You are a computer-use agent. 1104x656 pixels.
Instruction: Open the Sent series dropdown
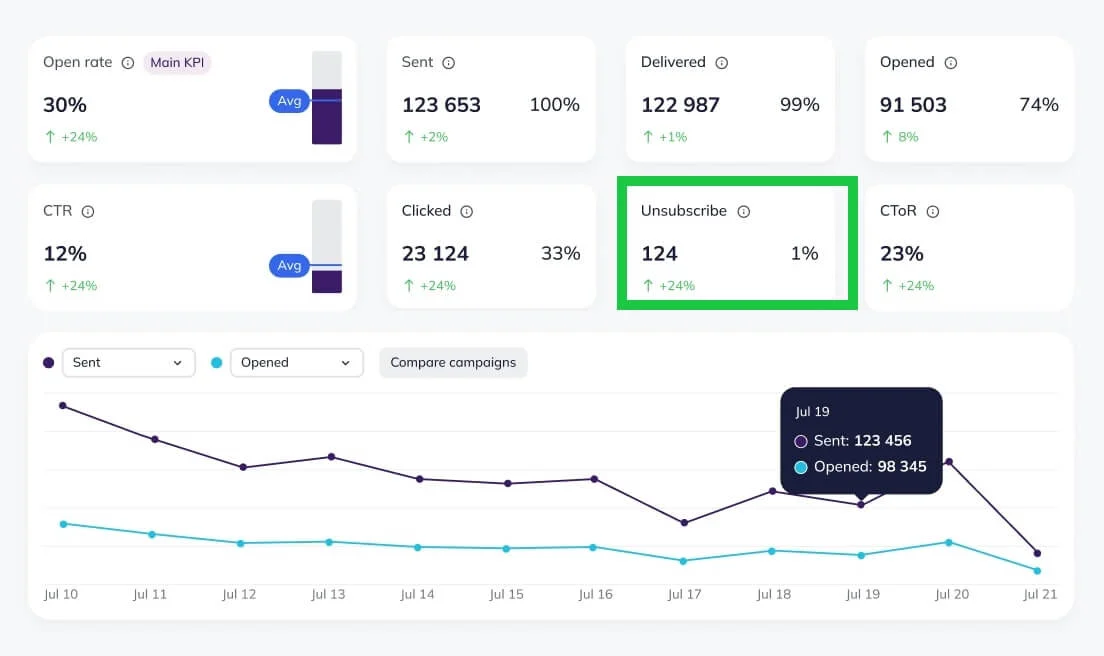pyautogui.click(x=129, y=362)
